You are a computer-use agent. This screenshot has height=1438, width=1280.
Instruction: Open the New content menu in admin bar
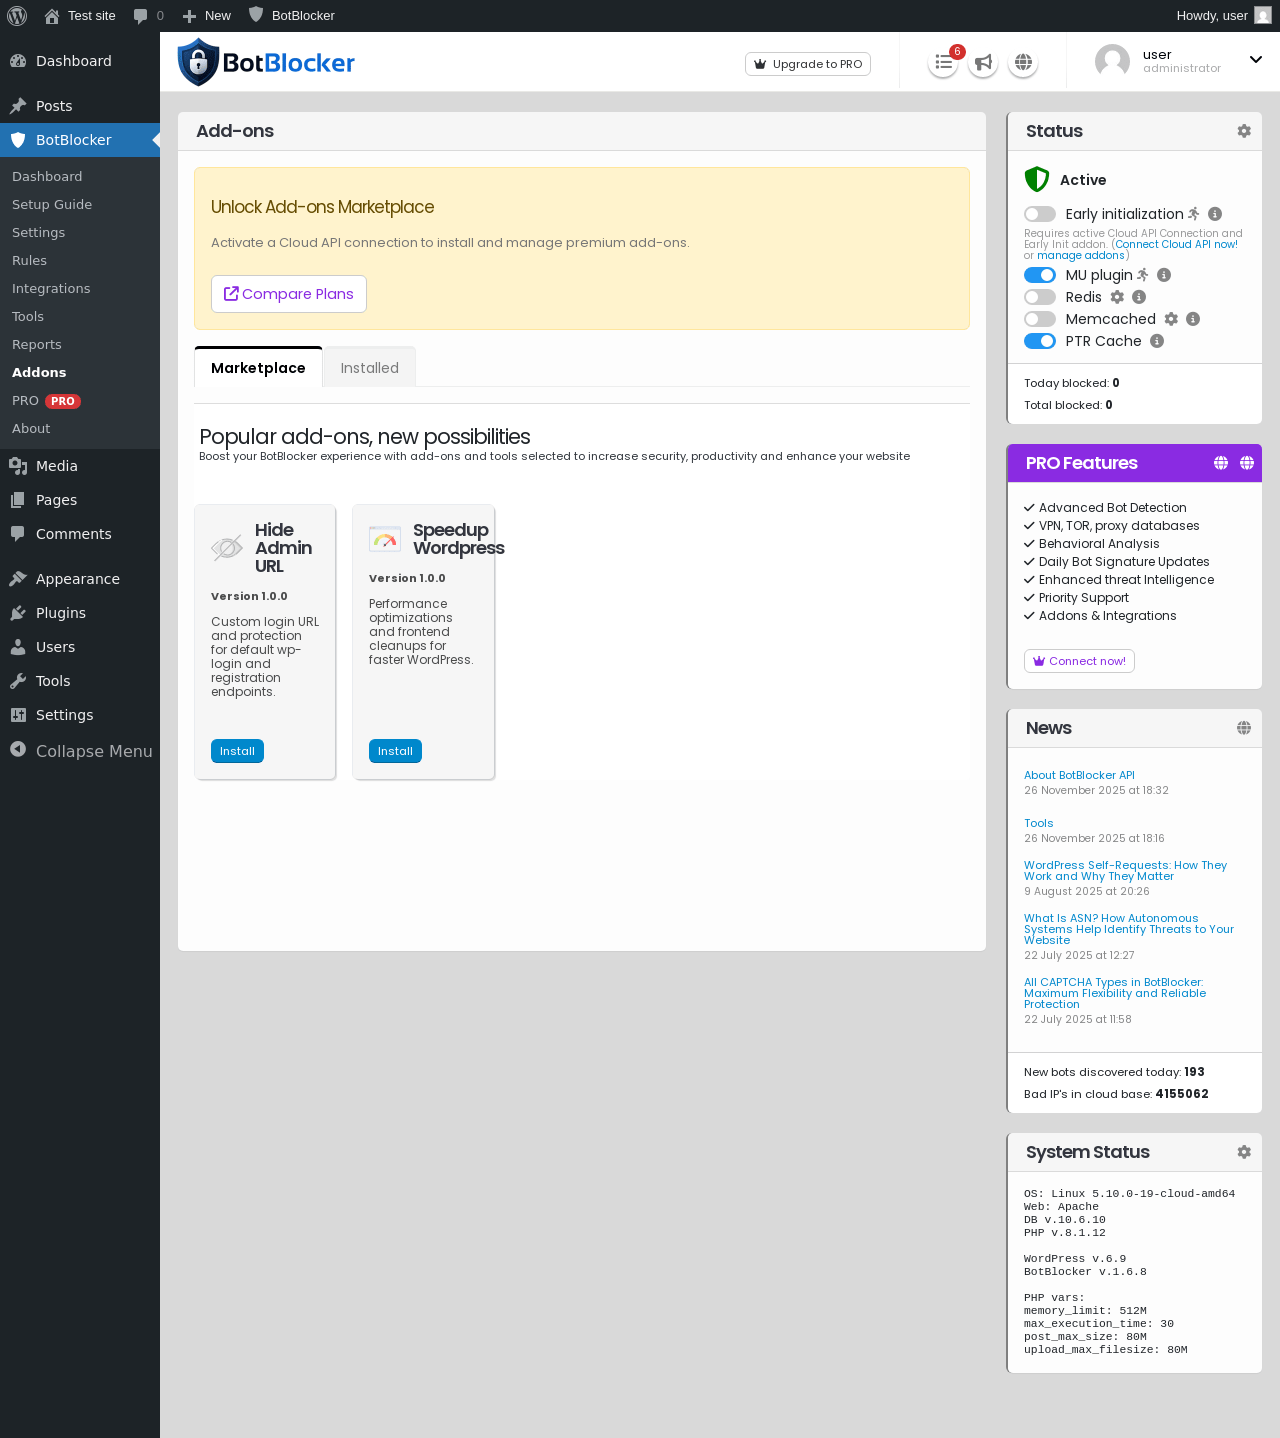click(207, 16)
